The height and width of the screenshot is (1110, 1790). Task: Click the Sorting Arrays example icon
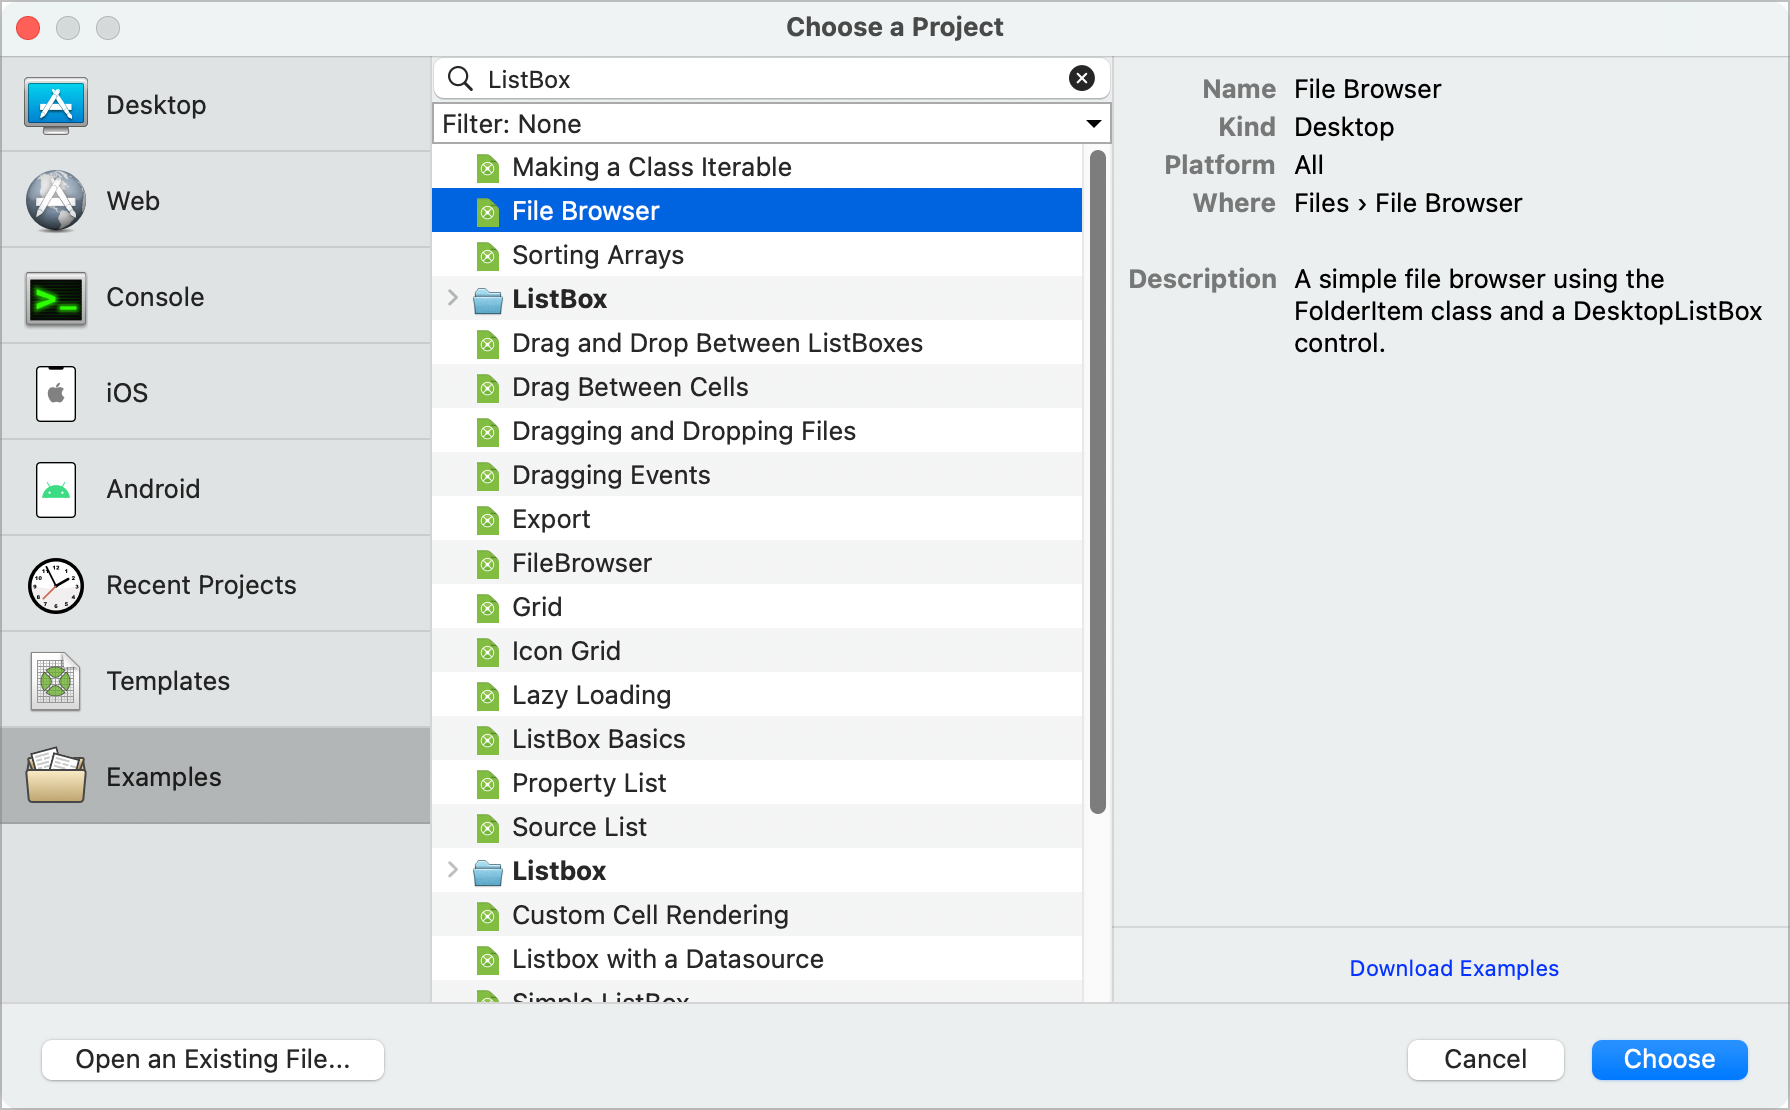click(488, 255)
